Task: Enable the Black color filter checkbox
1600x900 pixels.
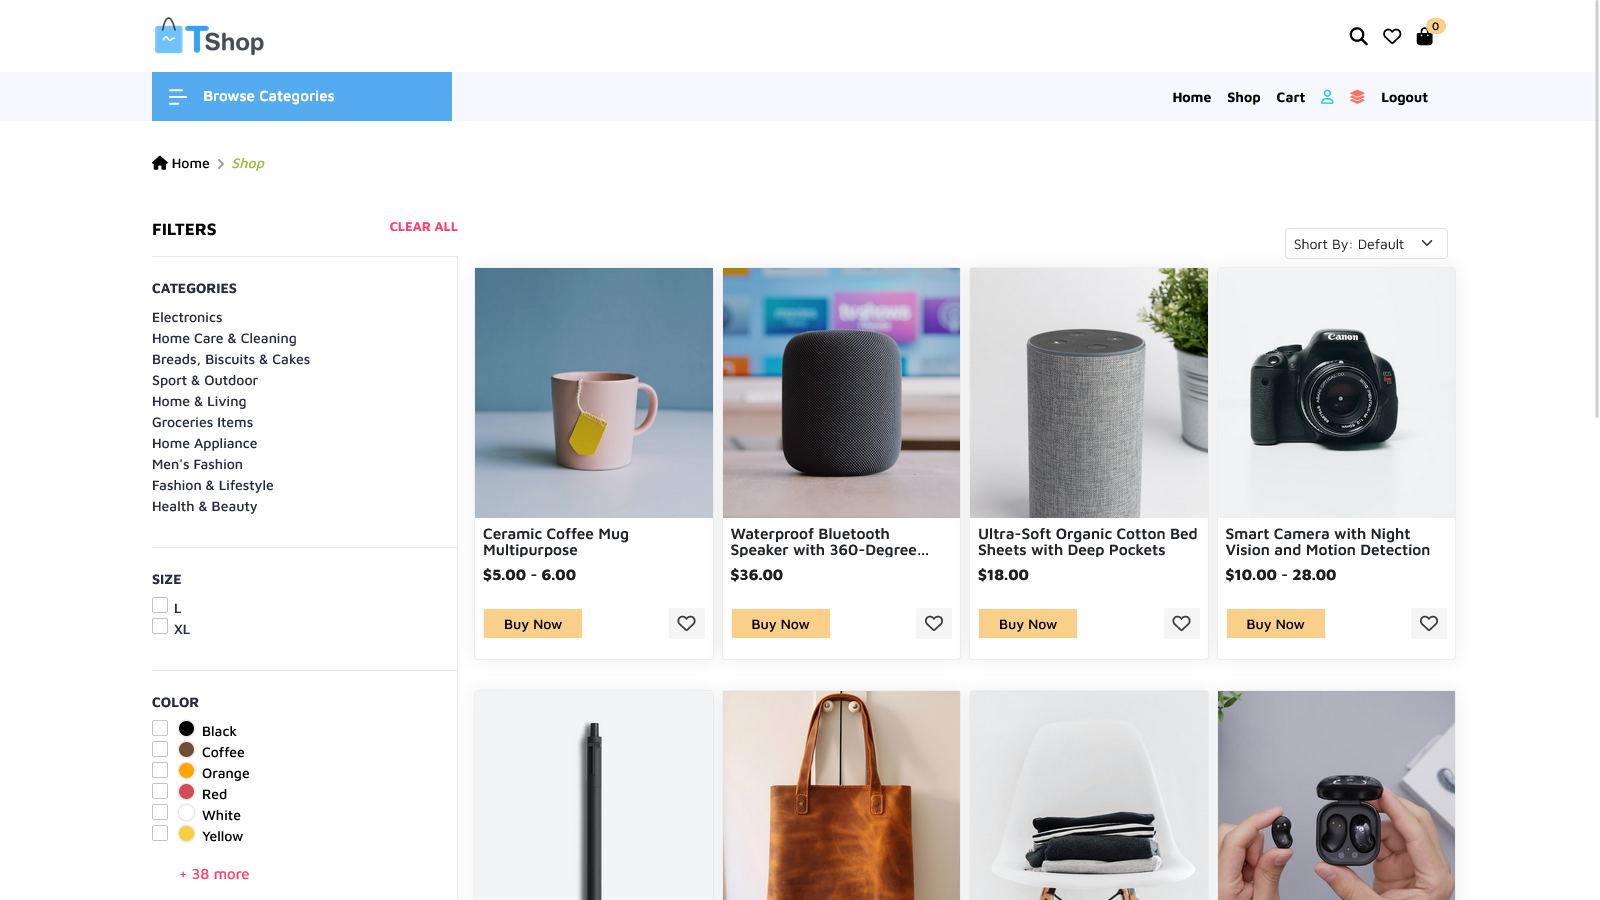Action: (160, 728)
